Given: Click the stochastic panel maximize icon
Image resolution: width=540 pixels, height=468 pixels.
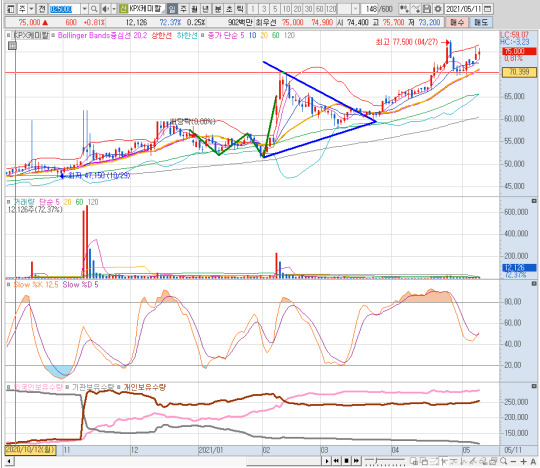Looking at the screenshot, I should [534, 284].
